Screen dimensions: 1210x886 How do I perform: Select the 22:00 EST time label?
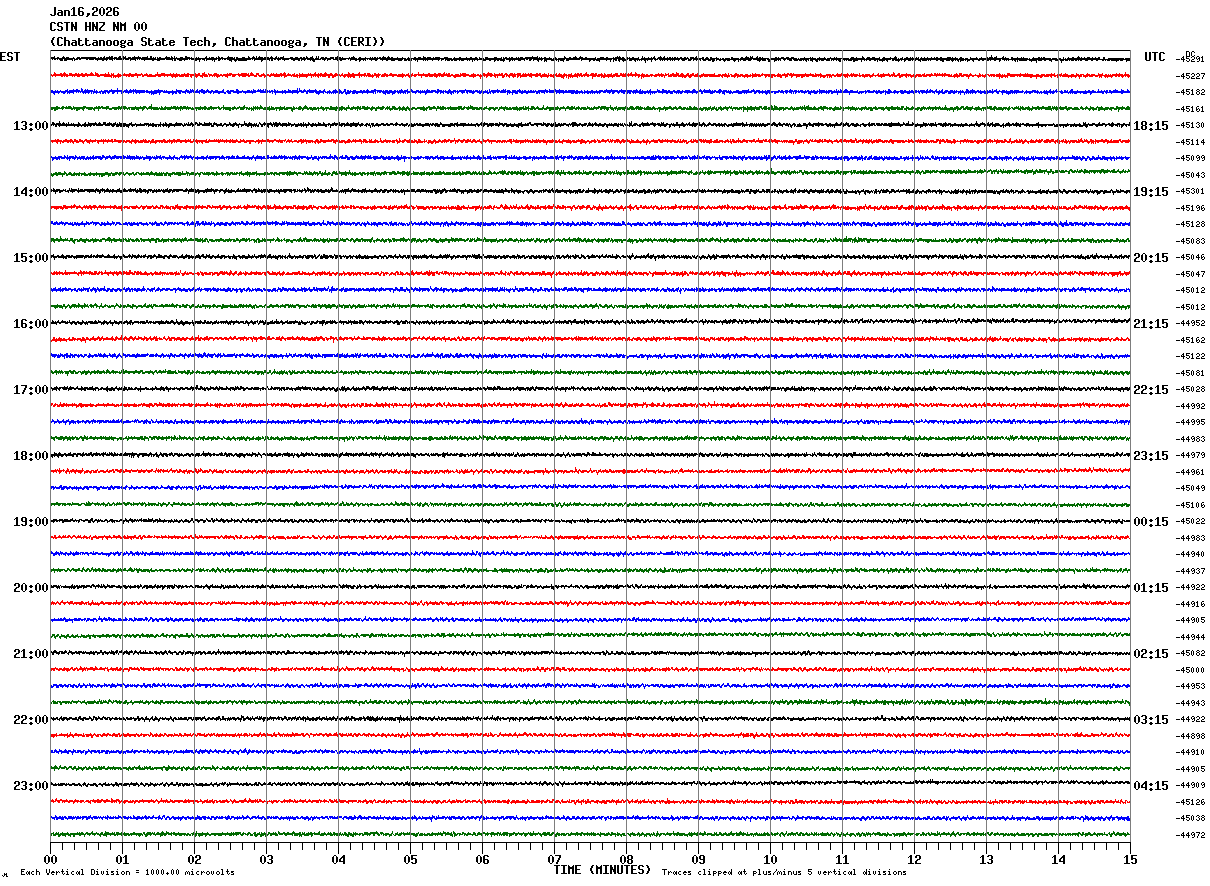click(x=30, y=720)
